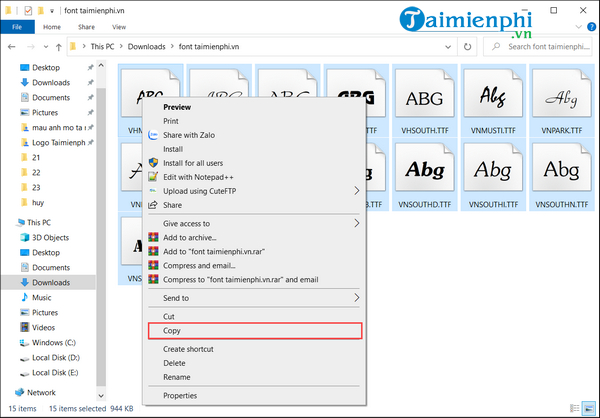Click Rename in the context menu
The width and height of the screenshot is (600, 418).
click(254, 377)
